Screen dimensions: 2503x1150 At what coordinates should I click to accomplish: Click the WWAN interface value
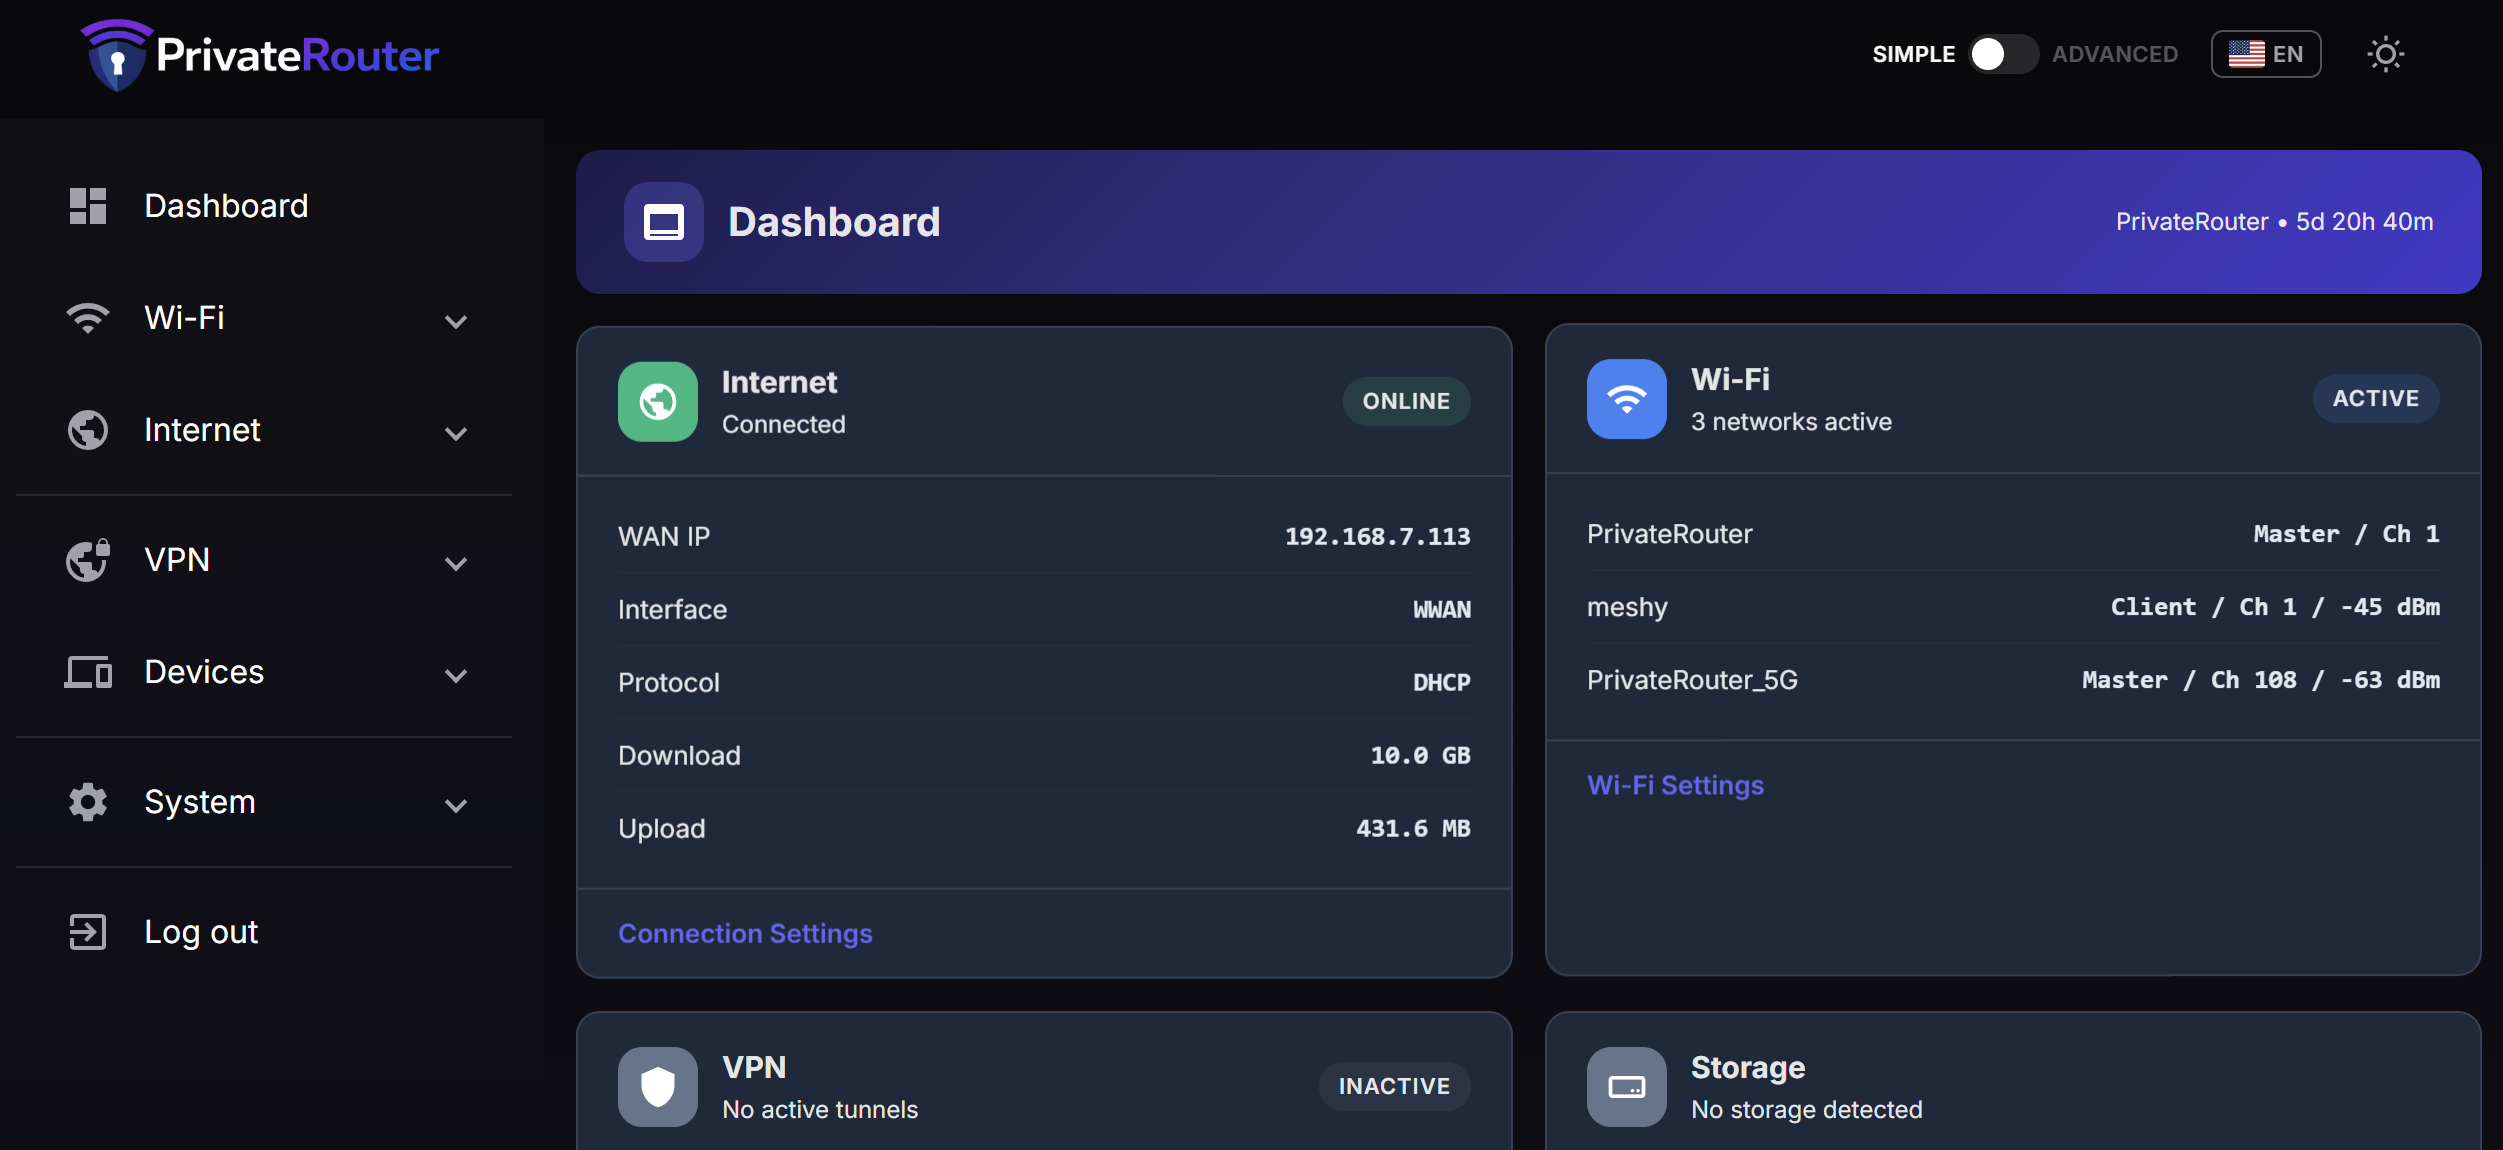tap(1442, 610)
